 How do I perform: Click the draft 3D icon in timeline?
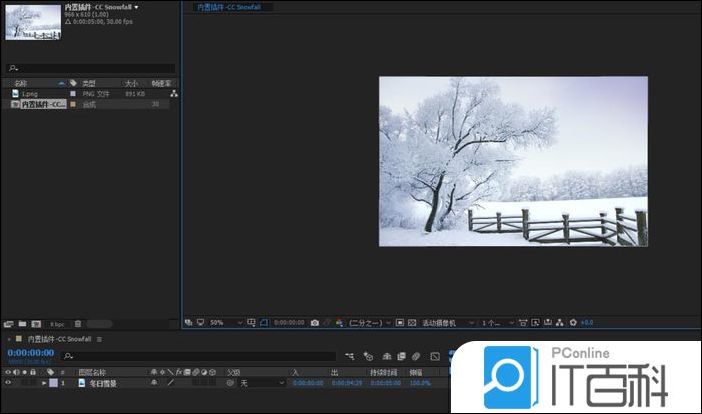click(368, 356)
